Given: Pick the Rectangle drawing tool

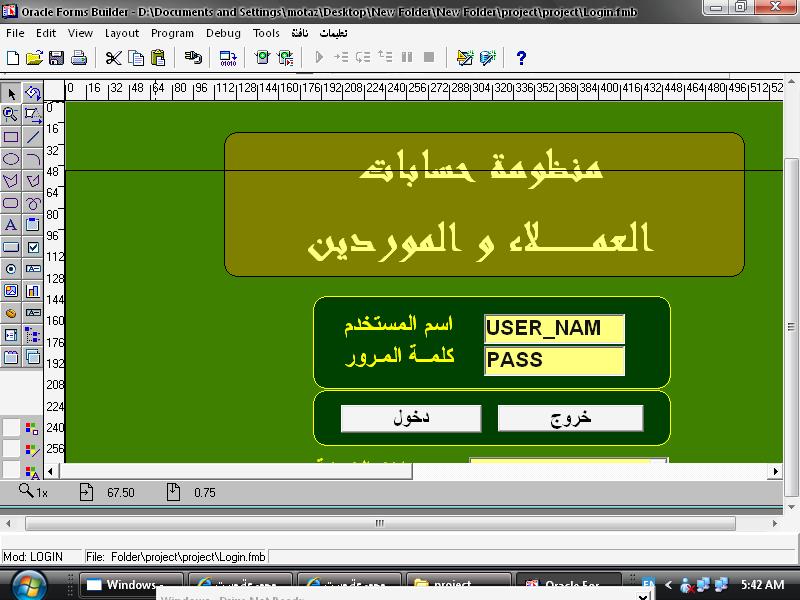Looking at the screenshot, I should click(11, 137).
